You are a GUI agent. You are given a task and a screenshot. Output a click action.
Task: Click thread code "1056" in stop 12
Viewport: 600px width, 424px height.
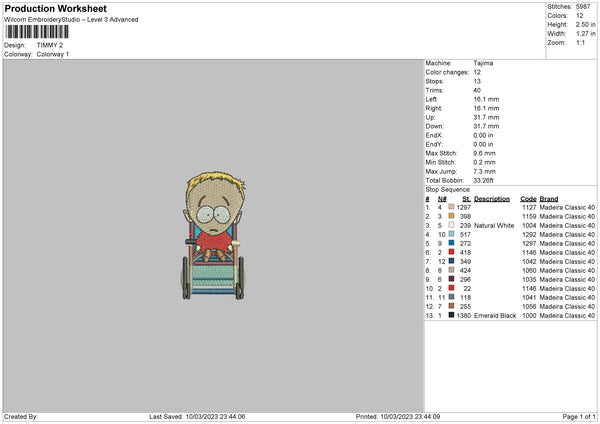click(529, 307)
